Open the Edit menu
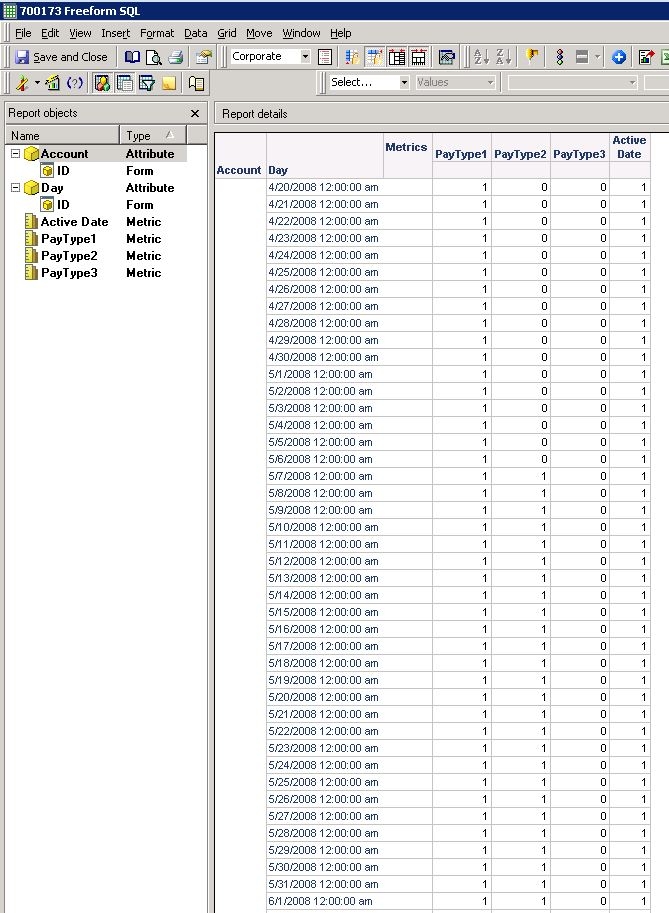This screenshot has width=669, height=913. point(49,33)
